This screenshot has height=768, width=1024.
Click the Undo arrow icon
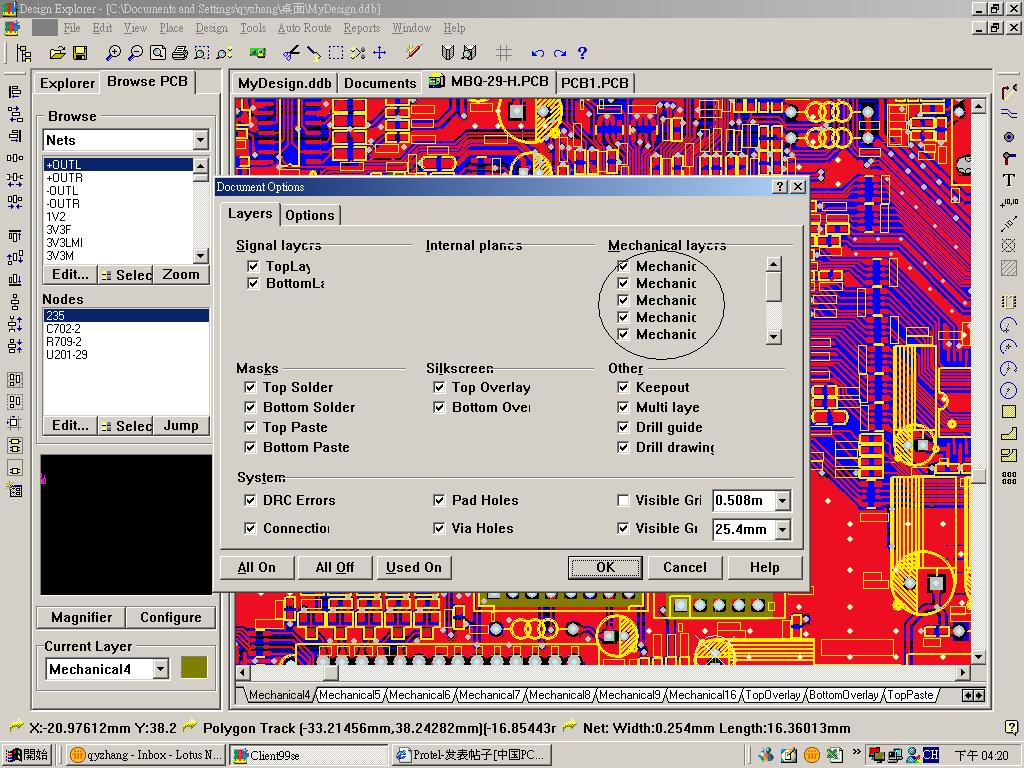click(x=538, y=53)
